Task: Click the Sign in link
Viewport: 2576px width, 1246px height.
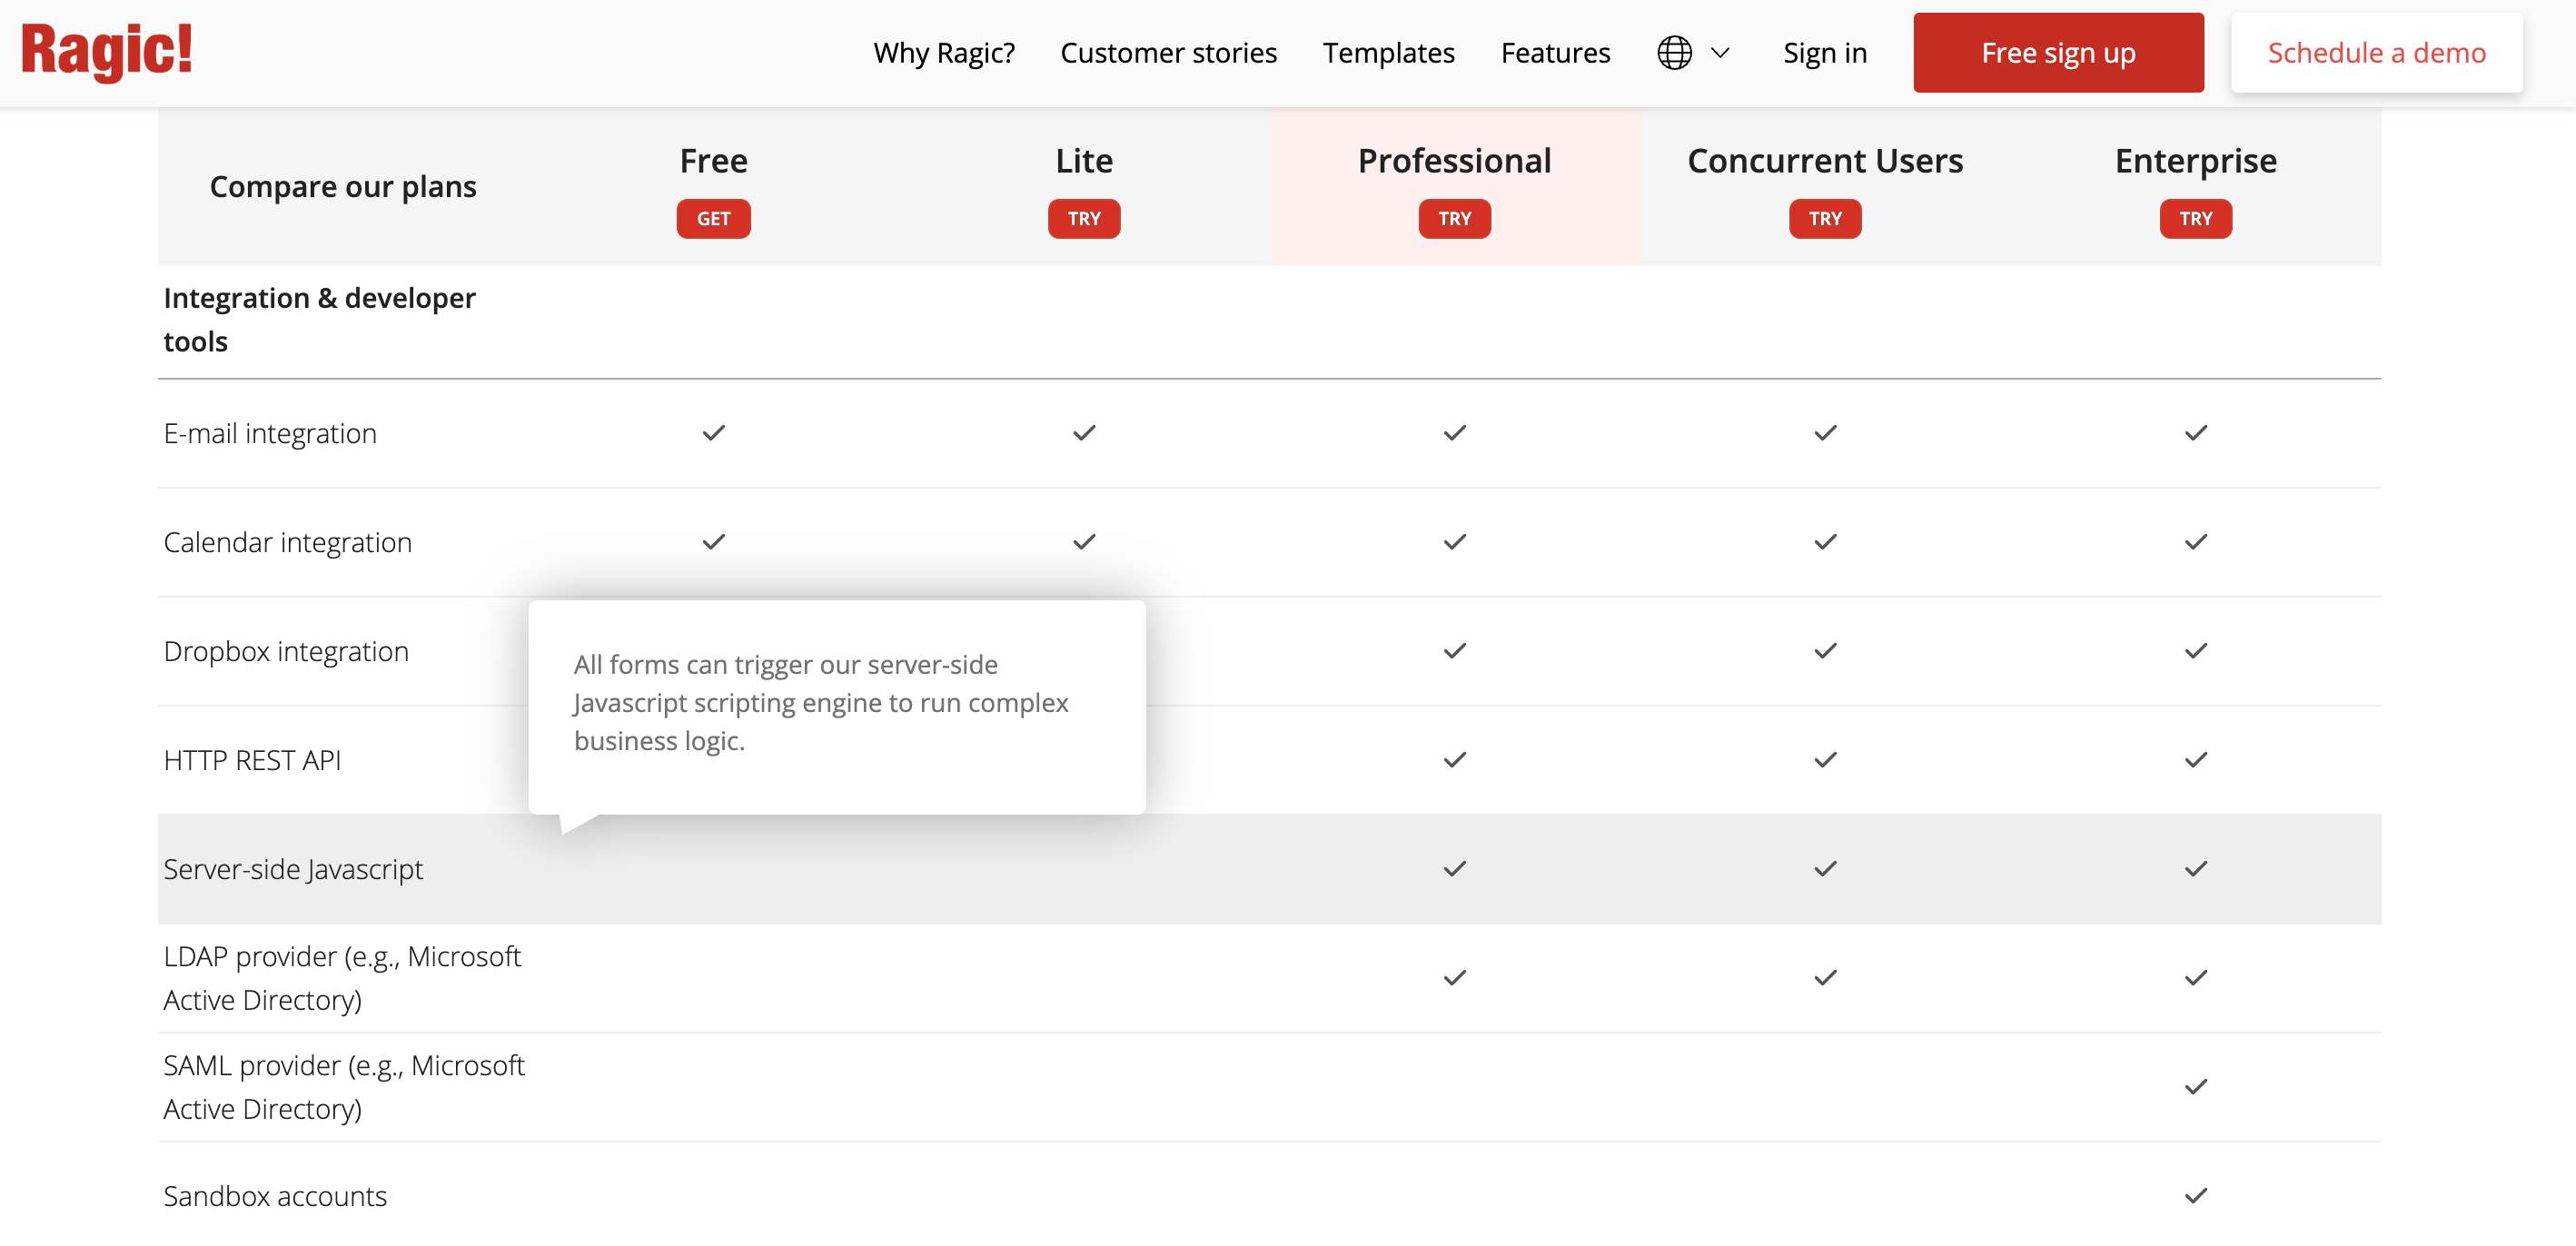Action: (1824, 53)
